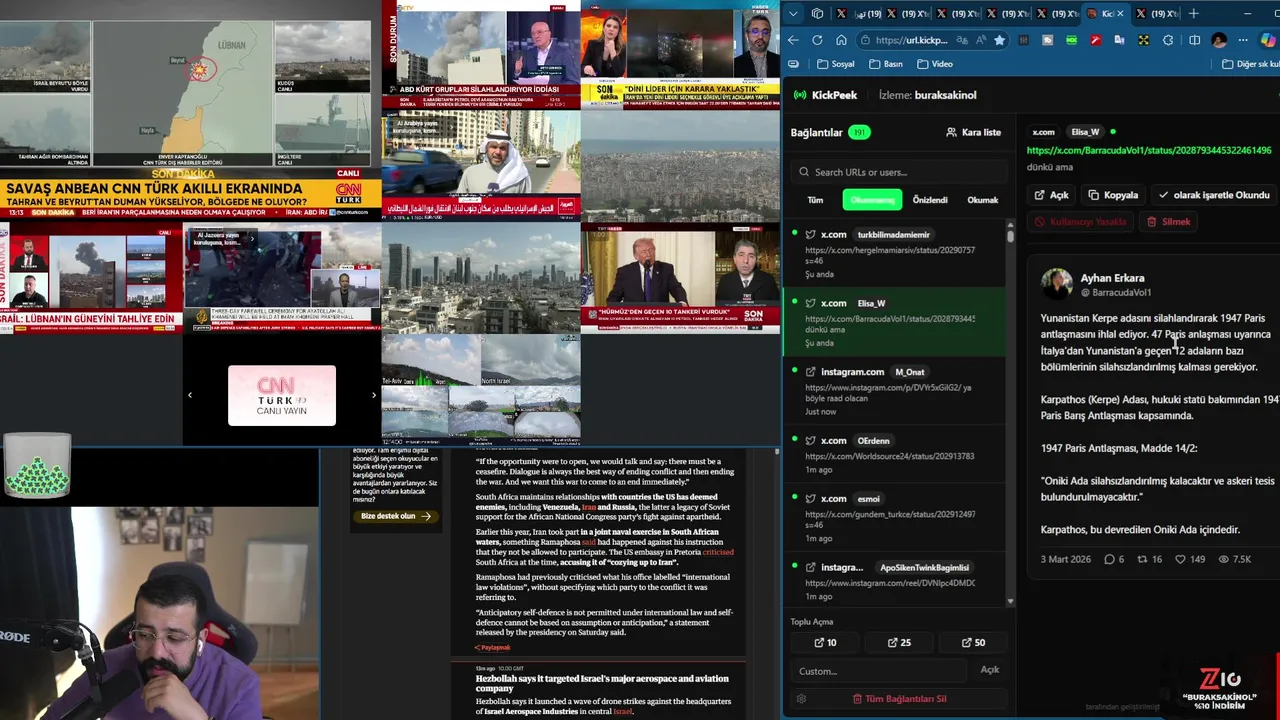Select the Tüm filter tab
The image size is (1280, 720).
[815, 200]
